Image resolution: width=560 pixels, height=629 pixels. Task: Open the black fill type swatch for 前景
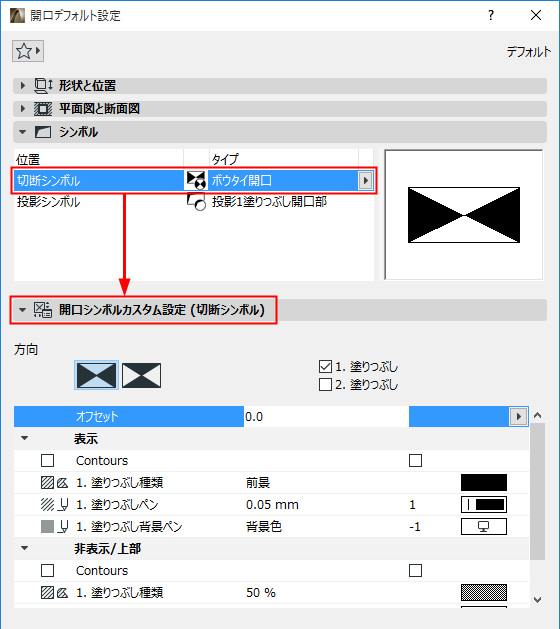[x=484, y=483]
